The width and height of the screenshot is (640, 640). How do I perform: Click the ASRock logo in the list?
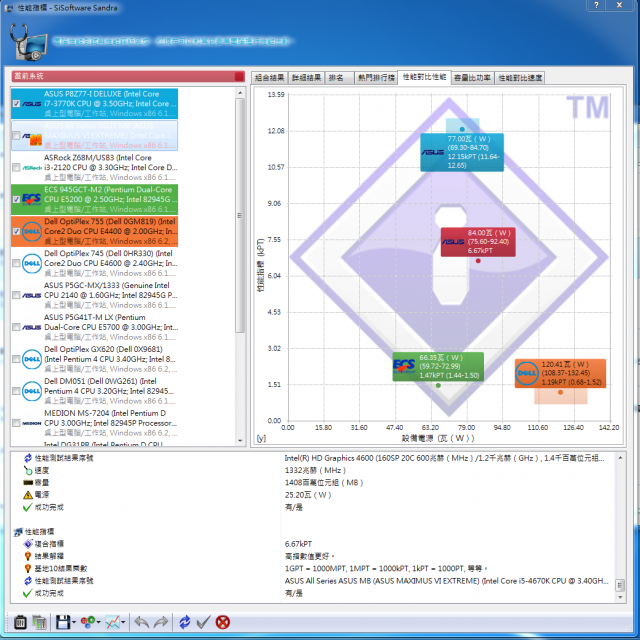pyautogui.click(x=31, y=168)
